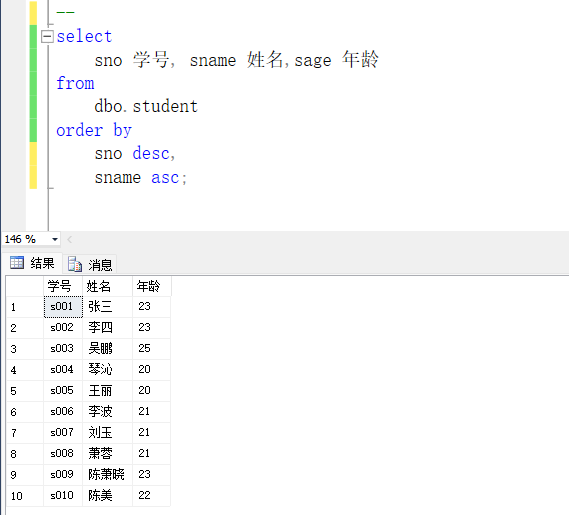Select the cell s005
This screenshot has height=515, width=569.
63,391
